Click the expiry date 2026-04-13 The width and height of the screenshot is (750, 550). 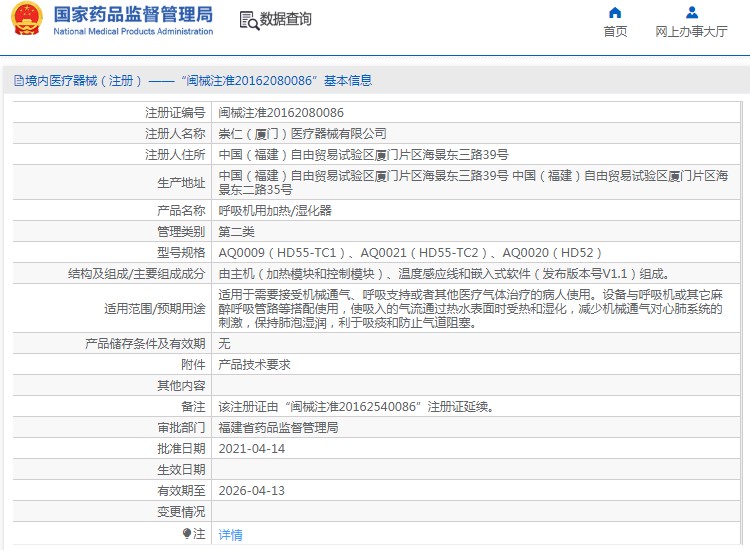click(x=251, y=491)
